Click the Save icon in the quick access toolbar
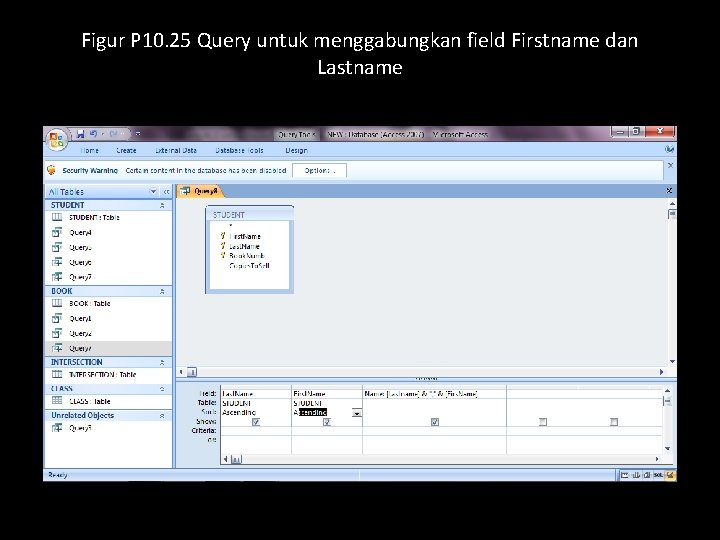This screenshot has width=720, height=540. tap(81, 134)
